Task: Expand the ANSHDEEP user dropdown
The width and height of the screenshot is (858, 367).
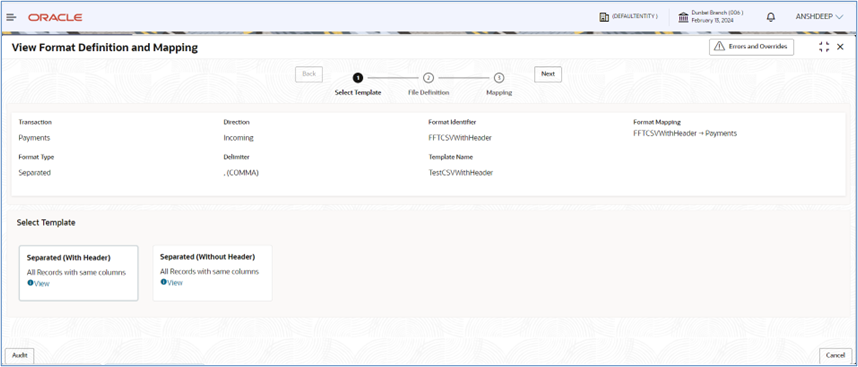Action: pyautogui.click(x=820, y=17)
